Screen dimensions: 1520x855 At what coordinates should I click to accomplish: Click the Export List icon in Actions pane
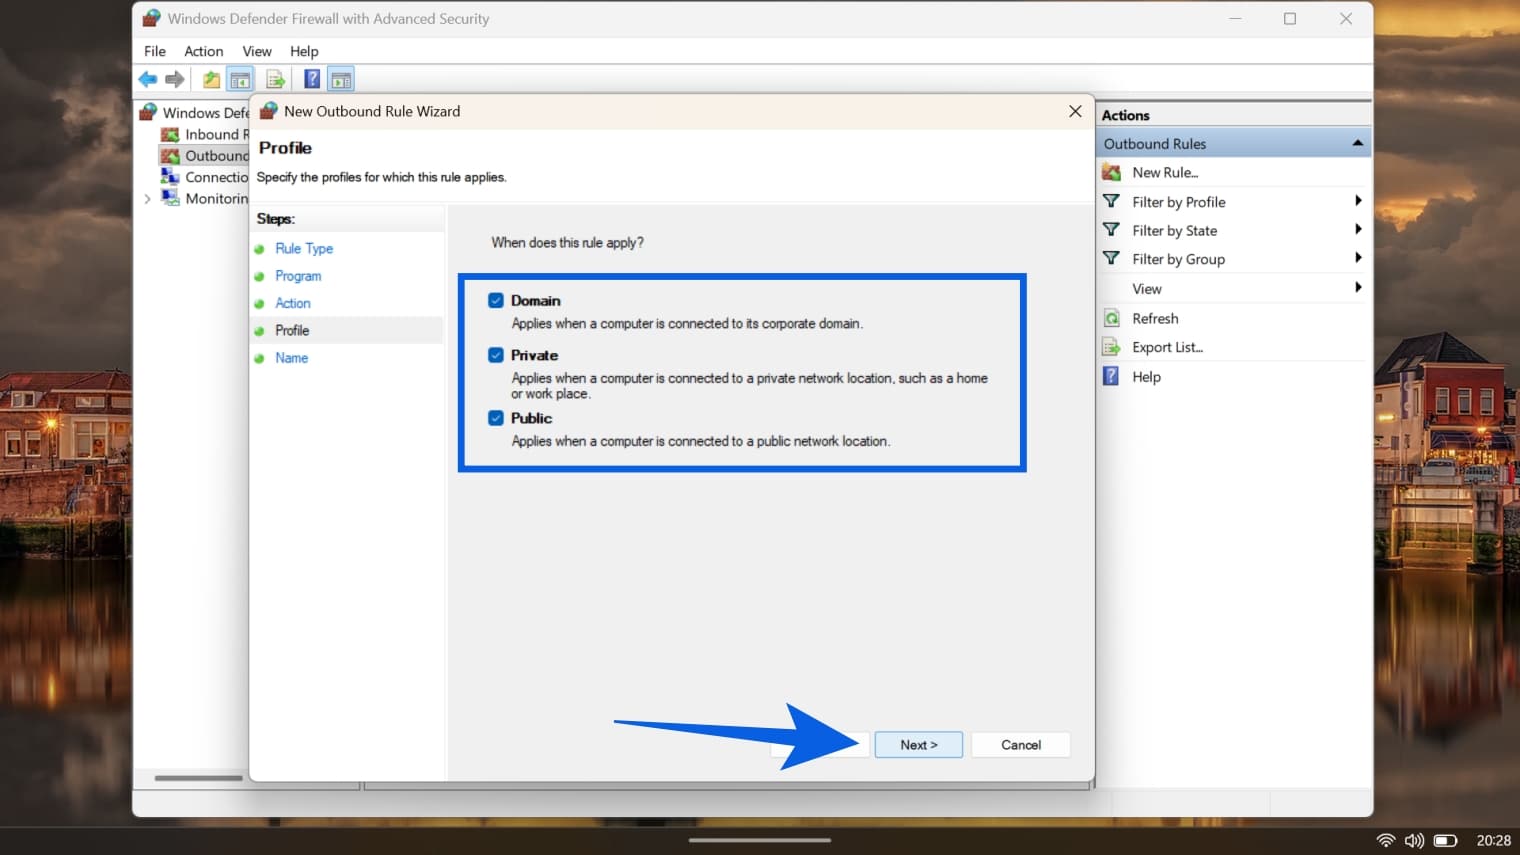(1111, 347)
